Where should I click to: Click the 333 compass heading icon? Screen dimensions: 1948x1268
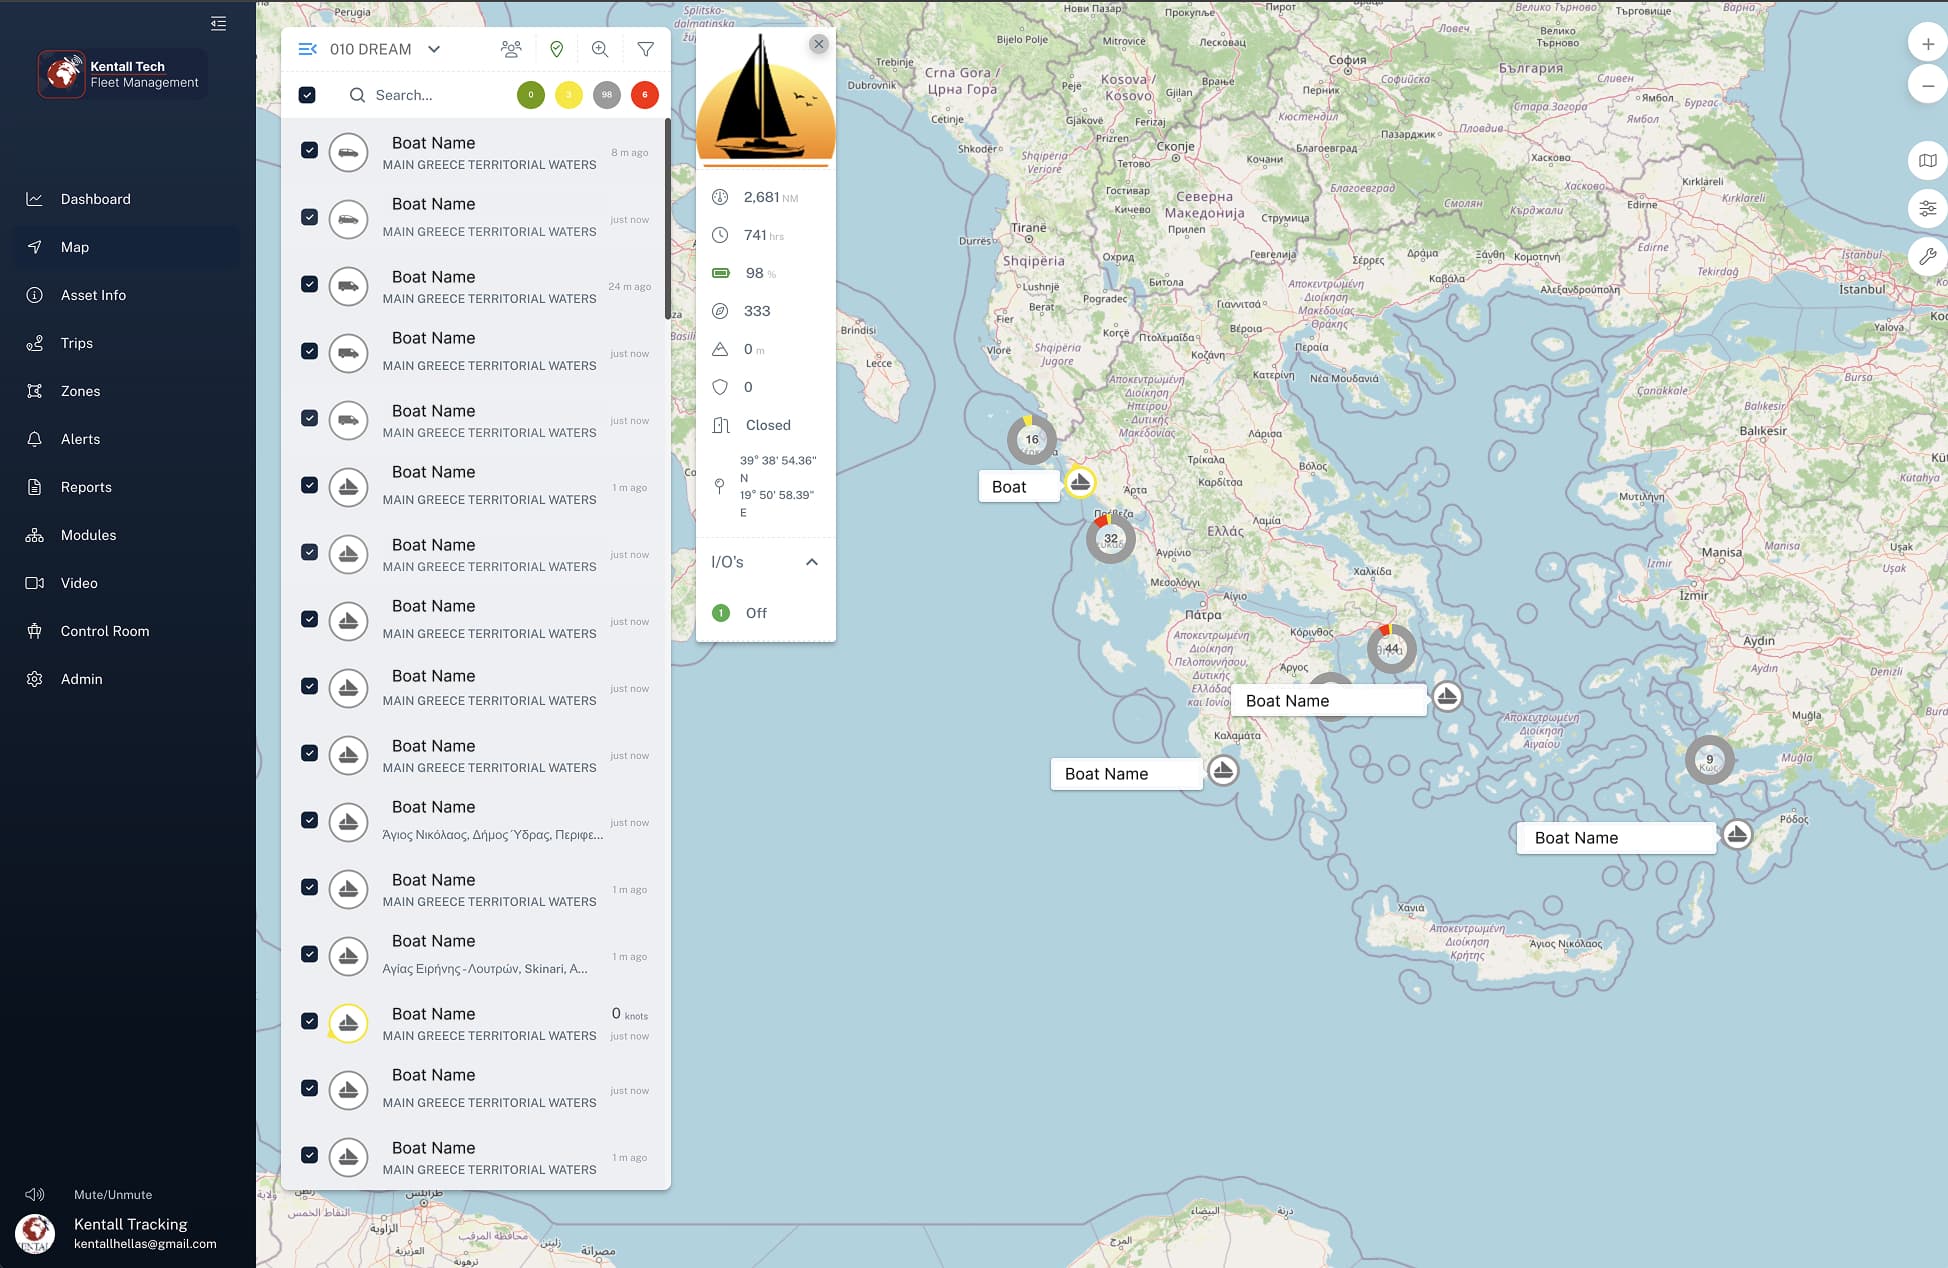click(x=720, y=311)
